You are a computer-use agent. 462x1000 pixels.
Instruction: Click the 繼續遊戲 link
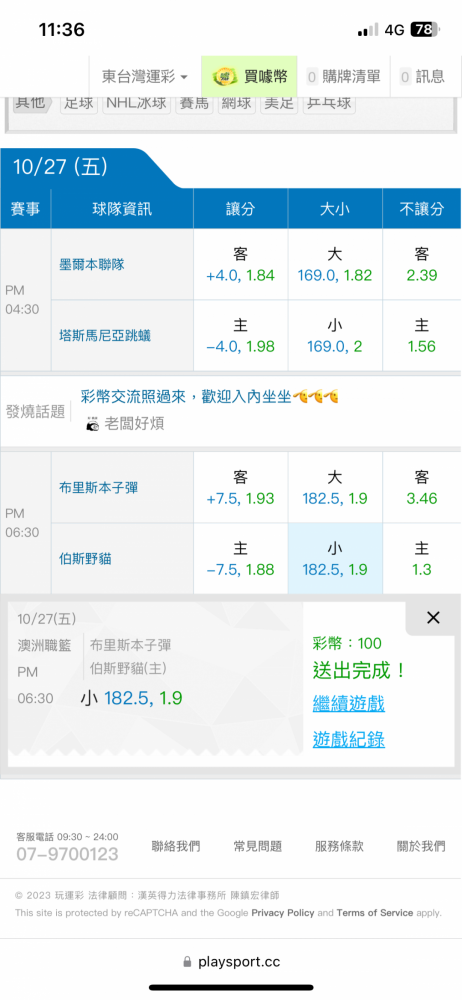click(349, 704)
